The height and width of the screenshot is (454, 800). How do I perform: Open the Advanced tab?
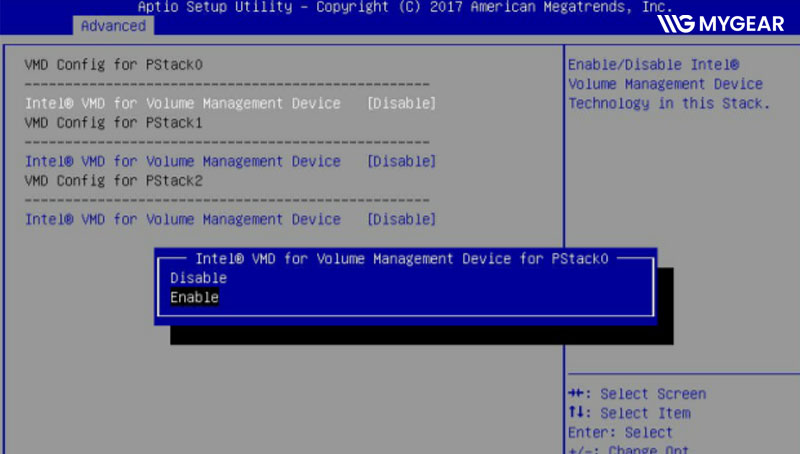pos(113,25)
